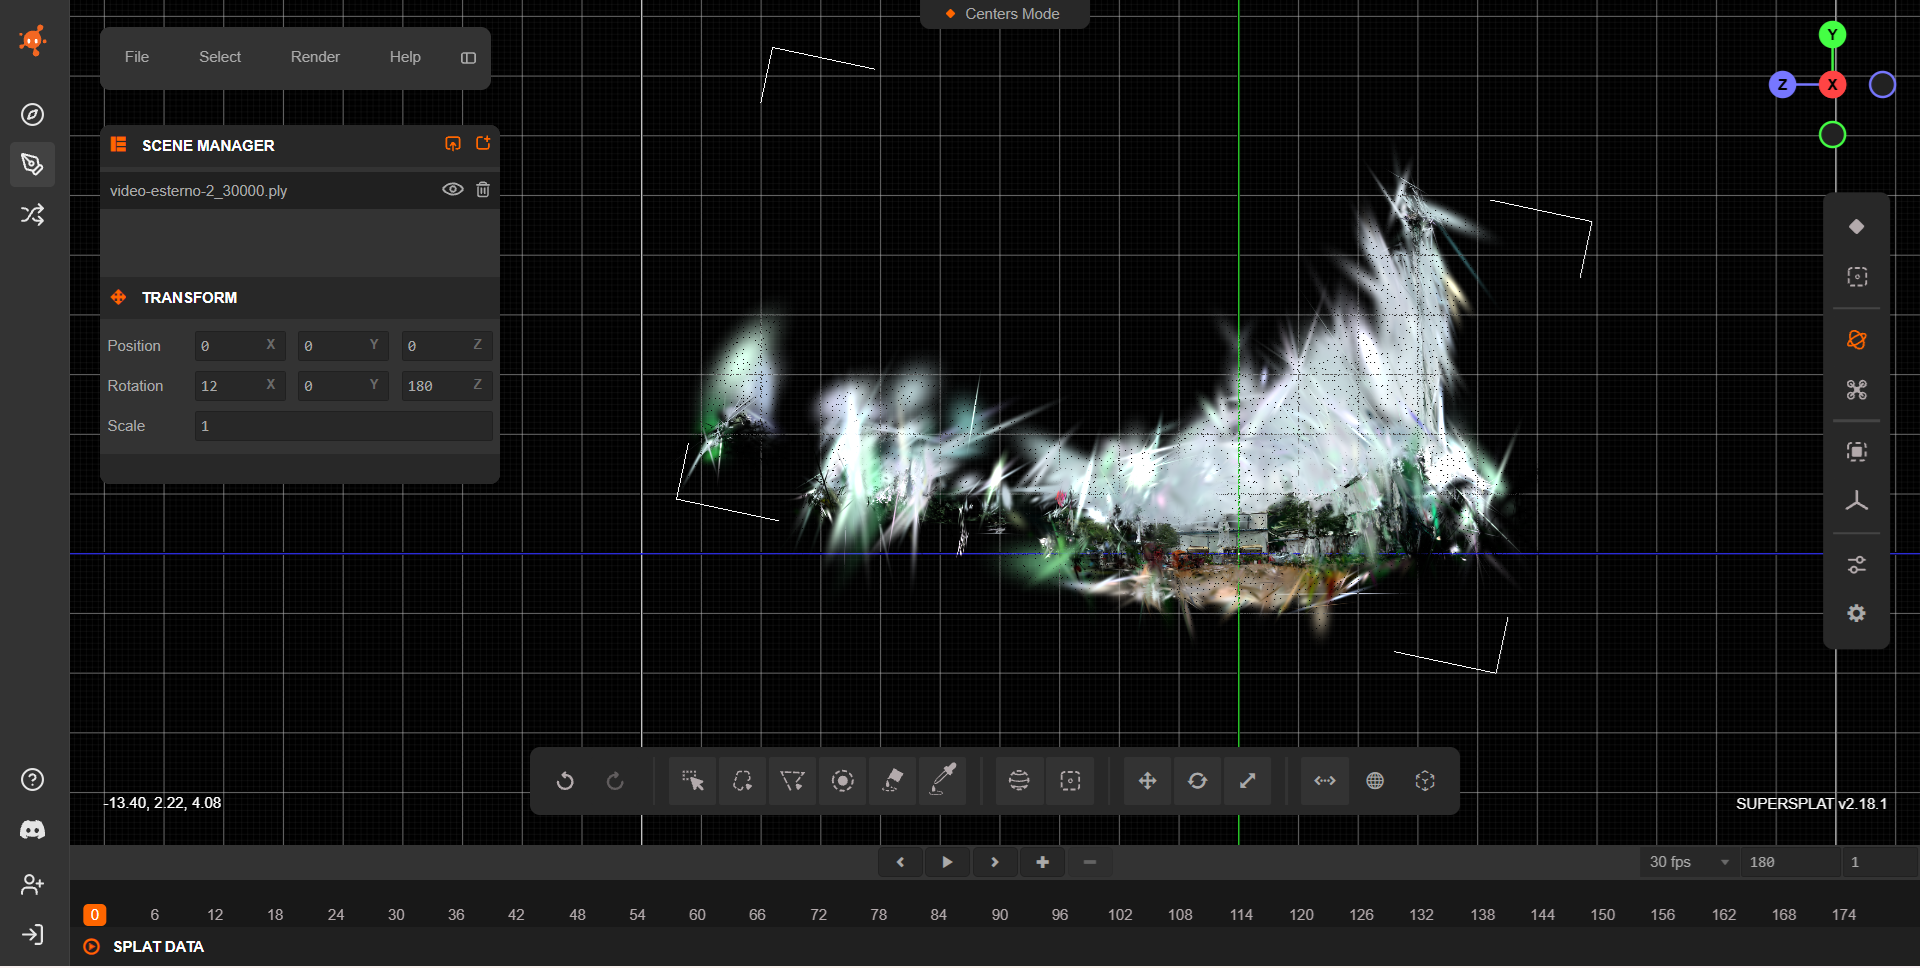The height and width of the screenshot is (968, 1920).
Task: Select the eyedropper color picker tool
Action: 943,781
